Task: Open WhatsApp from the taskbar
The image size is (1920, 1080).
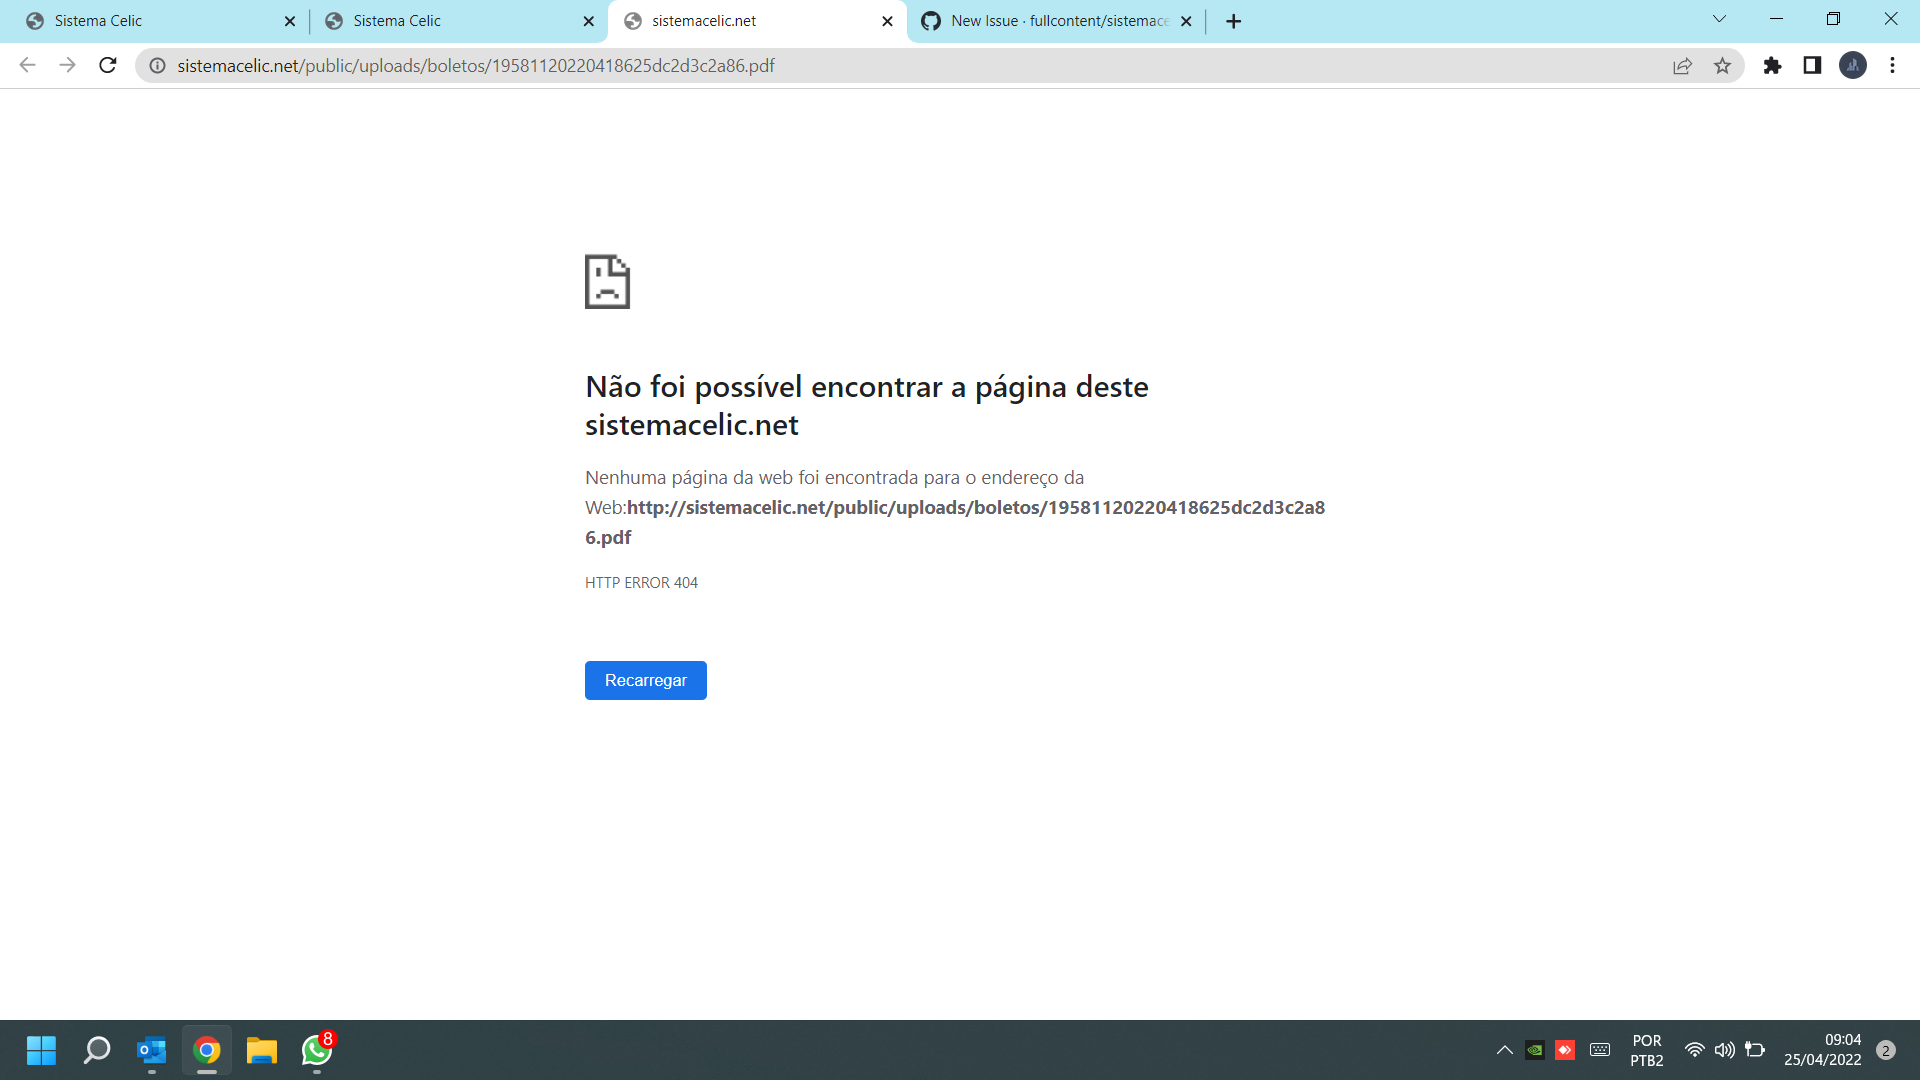Action: (316, 1050)
